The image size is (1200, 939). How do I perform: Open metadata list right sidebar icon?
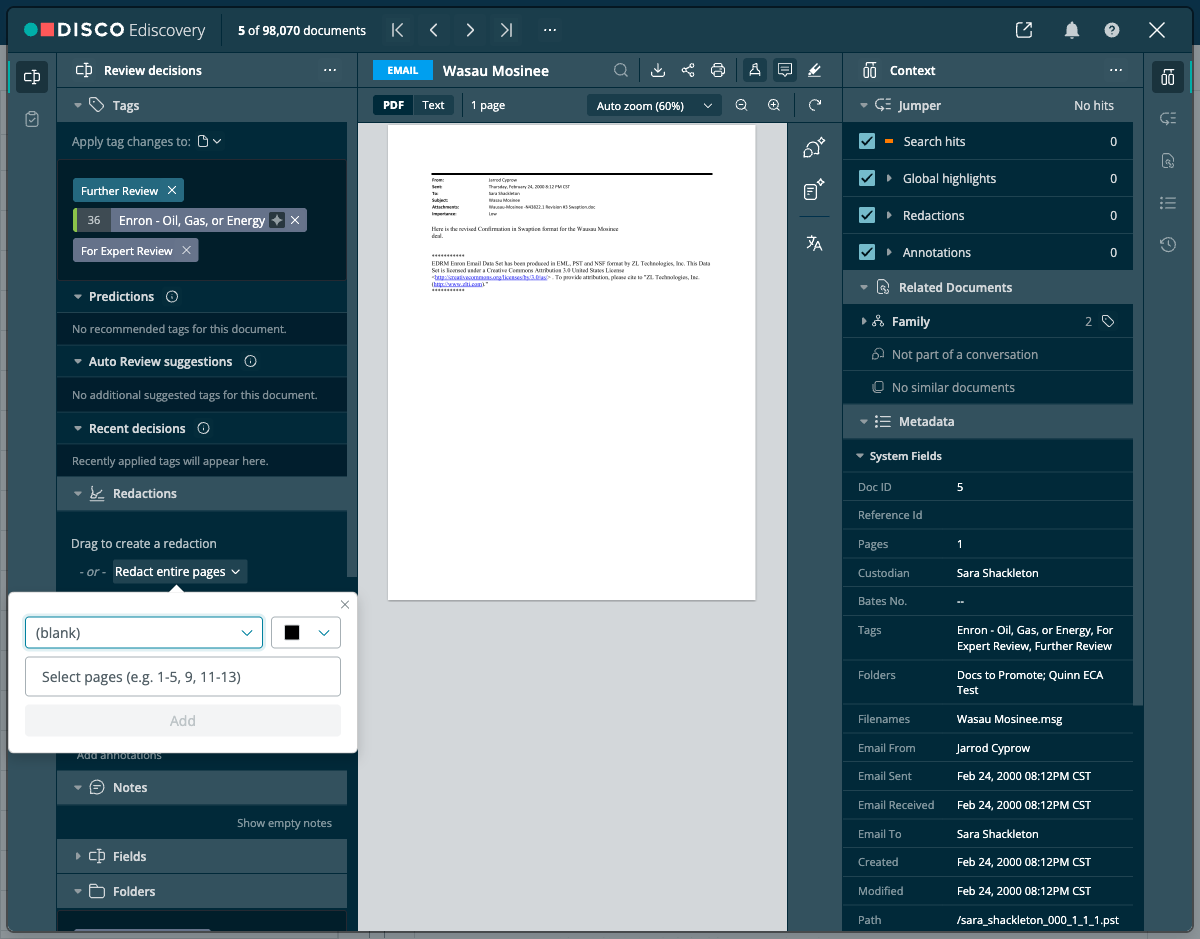(x=1168, y=202)
